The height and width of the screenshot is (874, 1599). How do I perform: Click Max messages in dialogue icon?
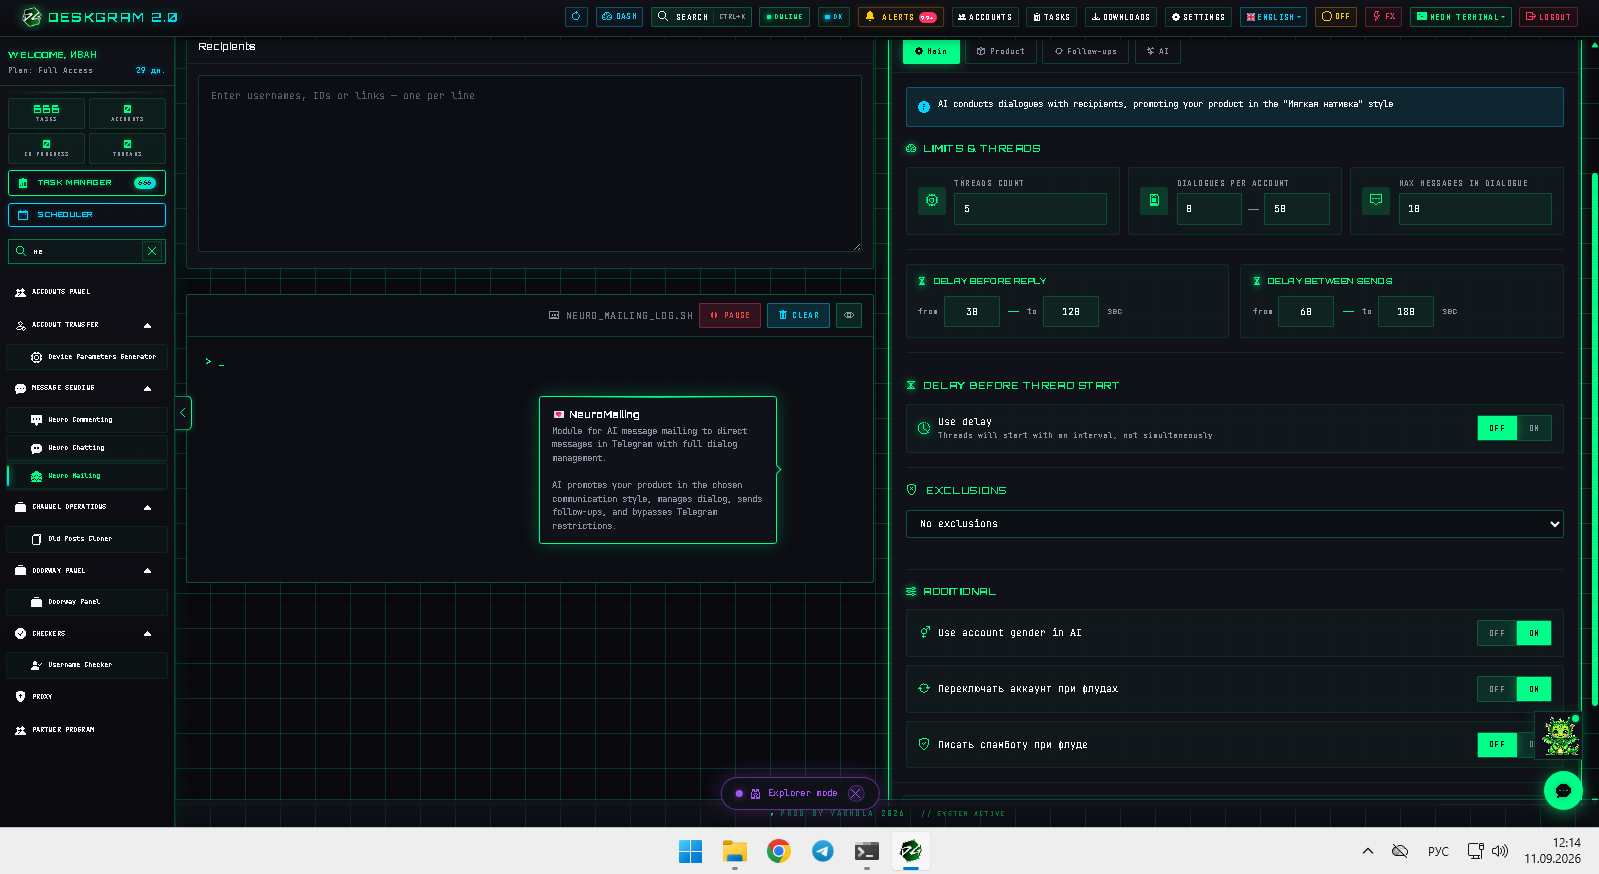pos(1376,200)
